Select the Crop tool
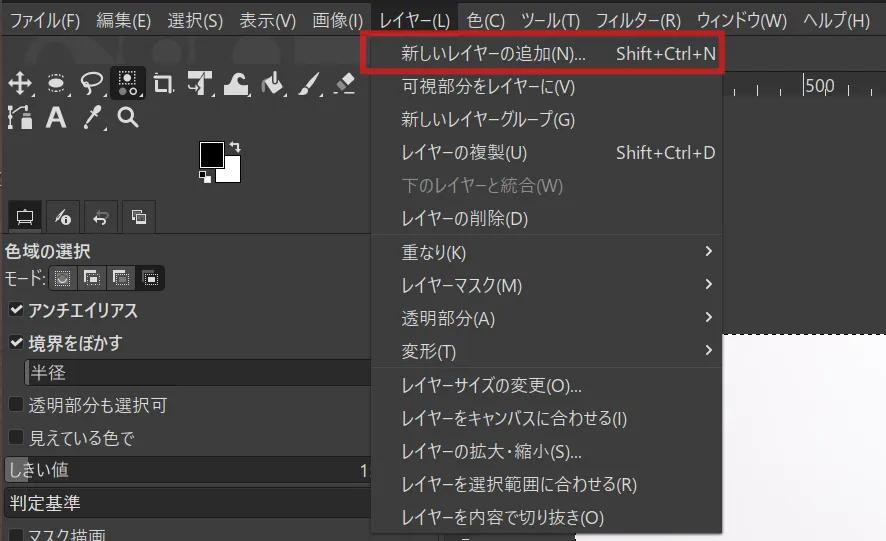The height and width of the screenshot is (541, 886). pyautogui.click(x=164, y=84)
